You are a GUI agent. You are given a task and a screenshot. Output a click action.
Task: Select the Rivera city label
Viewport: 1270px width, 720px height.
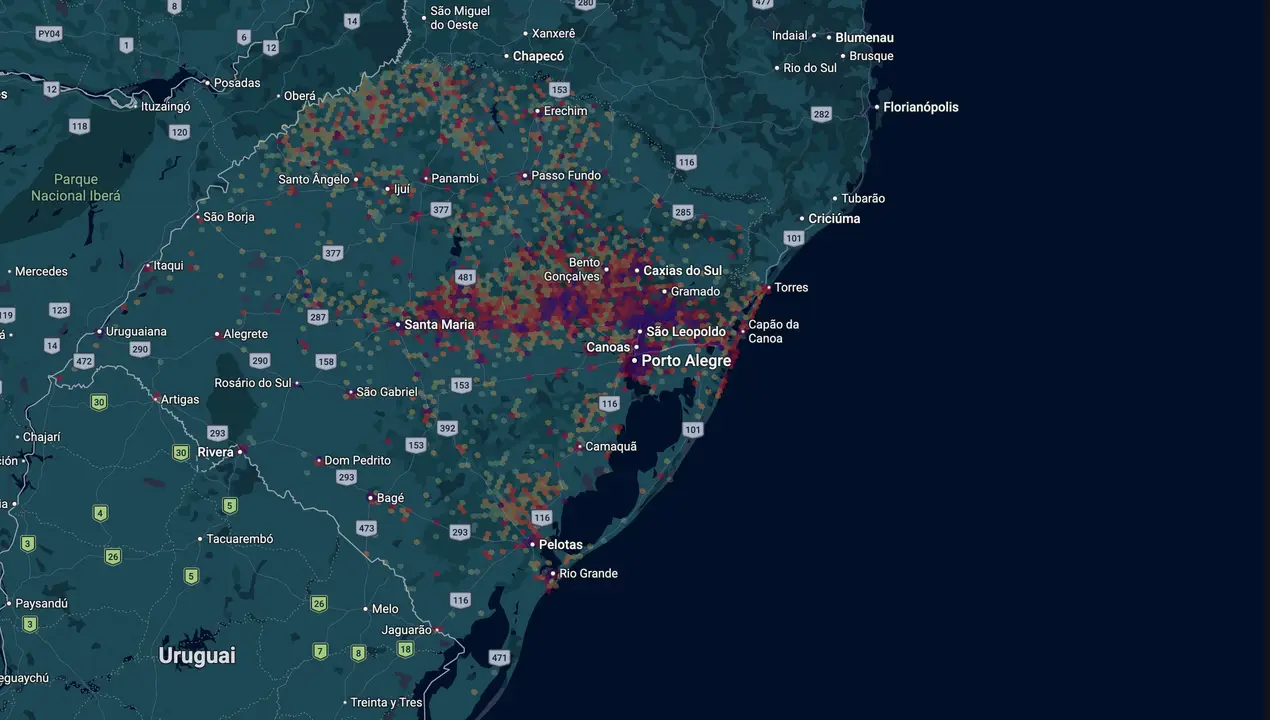(x=215, y=452)
